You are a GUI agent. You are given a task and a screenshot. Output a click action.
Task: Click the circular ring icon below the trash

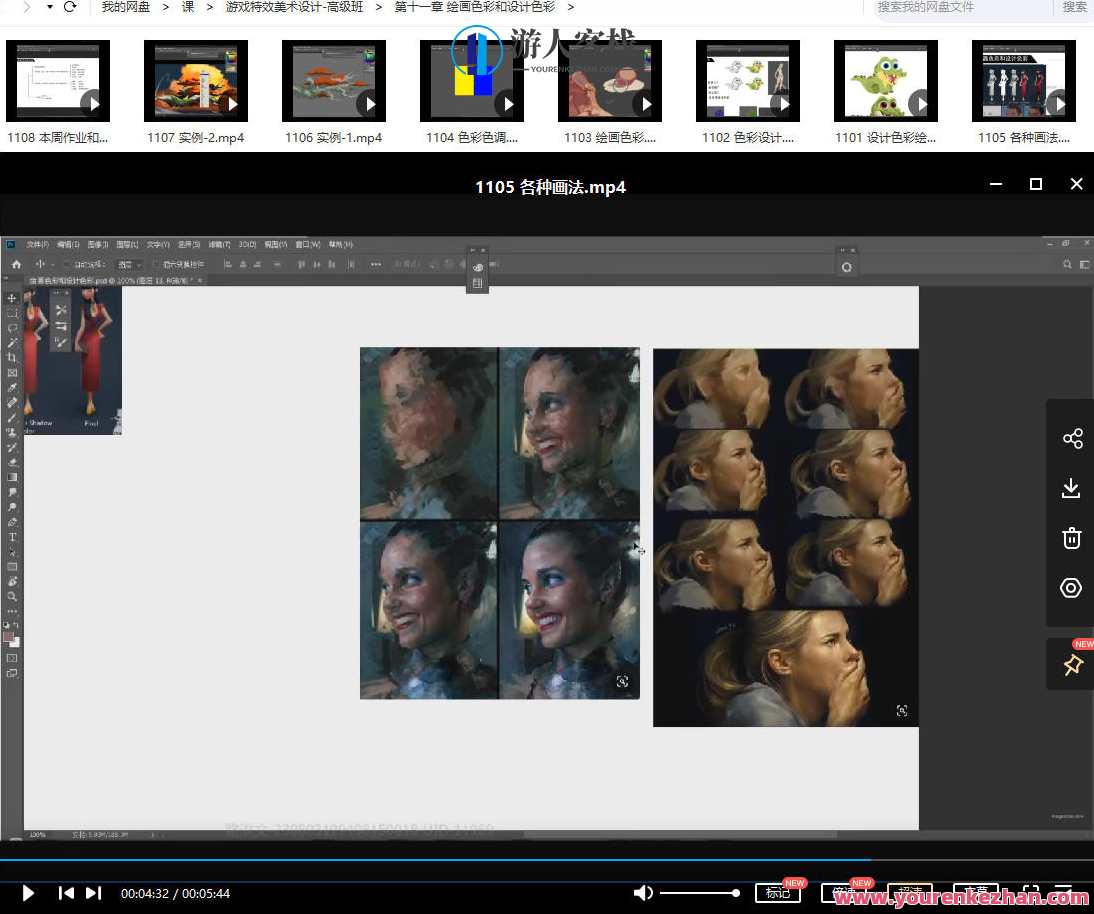(x=1071, y=588)
